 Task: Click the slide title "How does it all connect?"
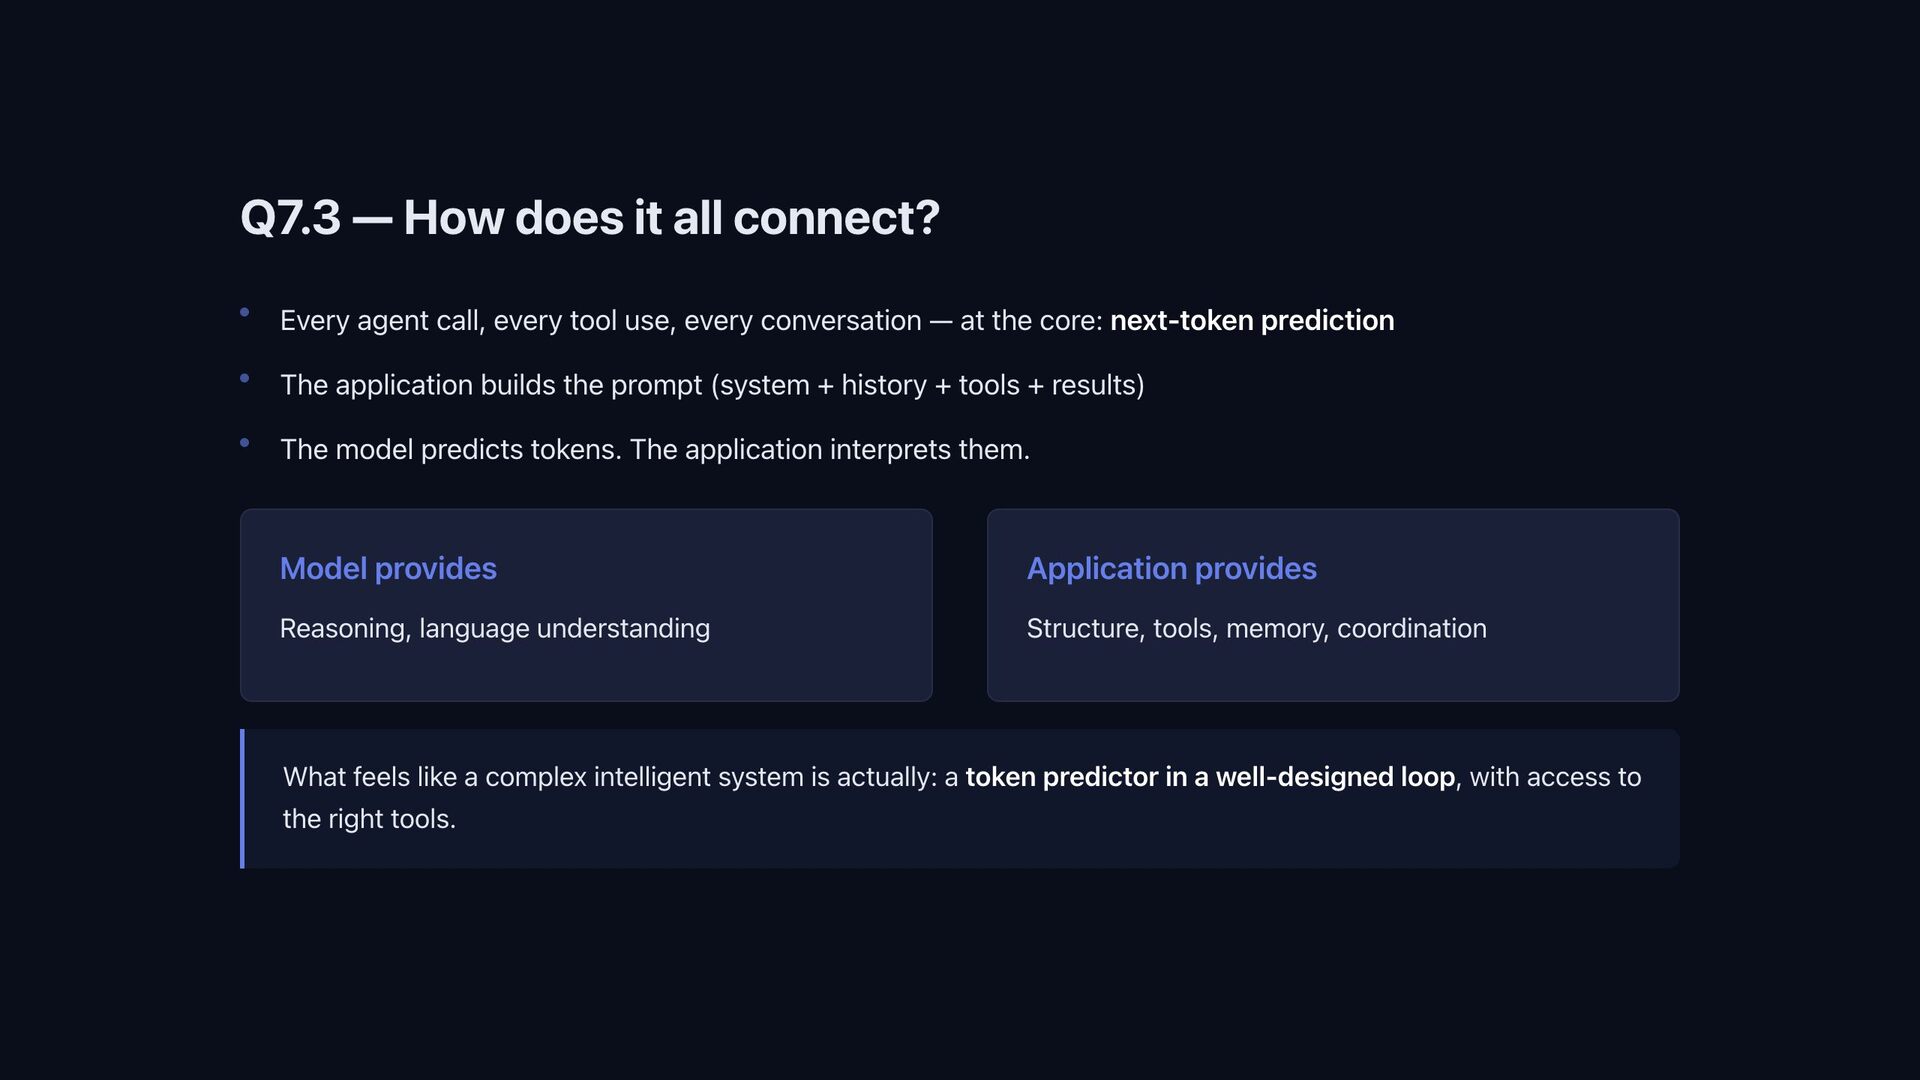pyautogui.click(x=671, y=218)
